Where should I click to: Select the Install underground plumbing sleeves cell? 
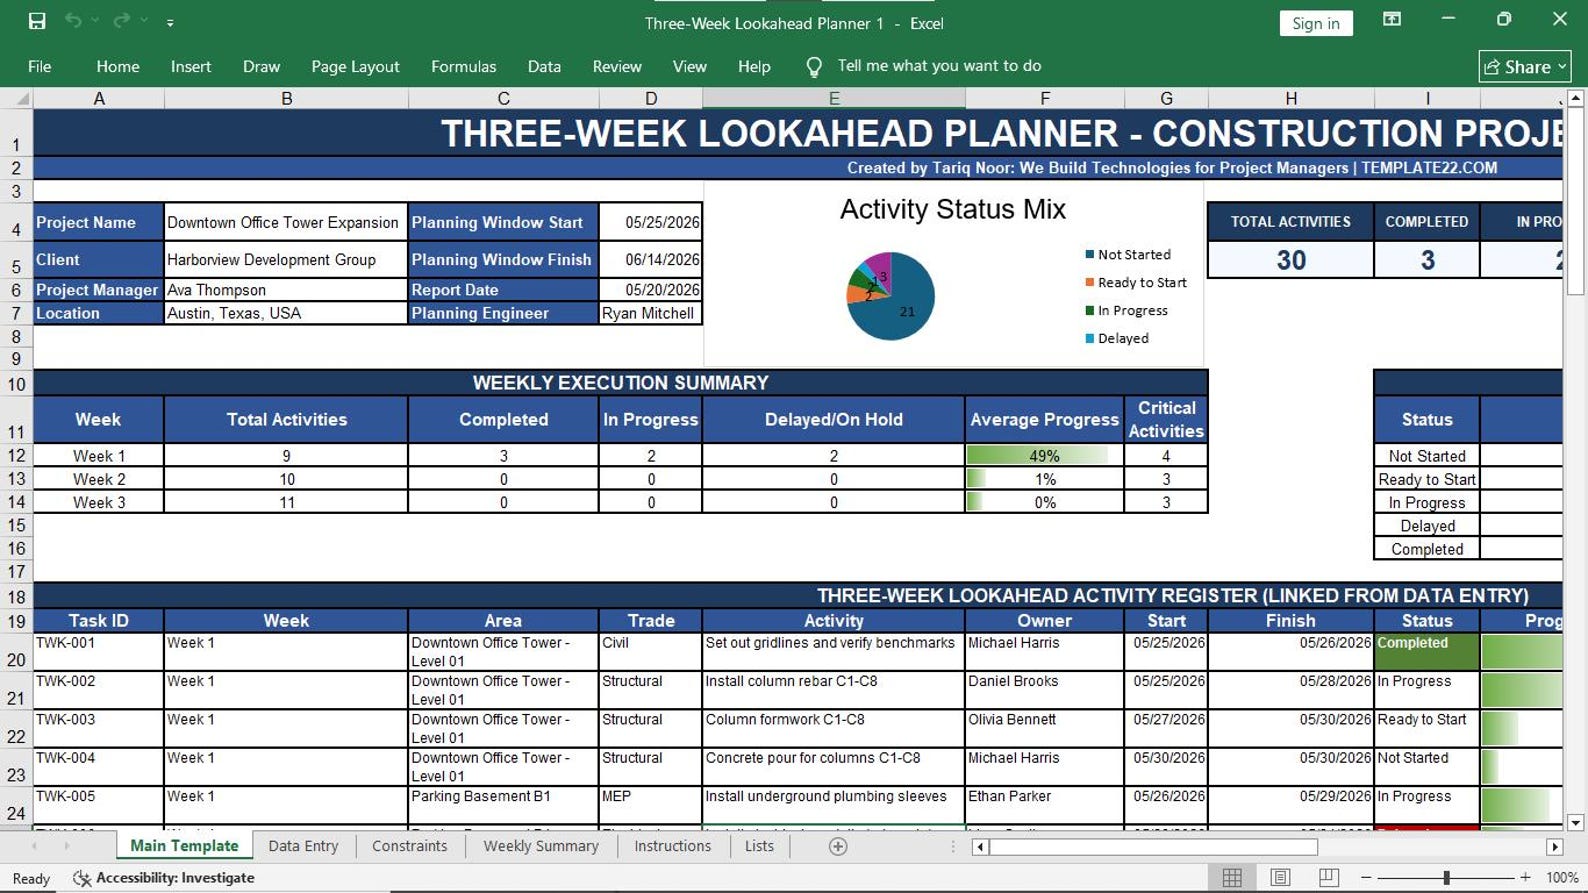833,805
